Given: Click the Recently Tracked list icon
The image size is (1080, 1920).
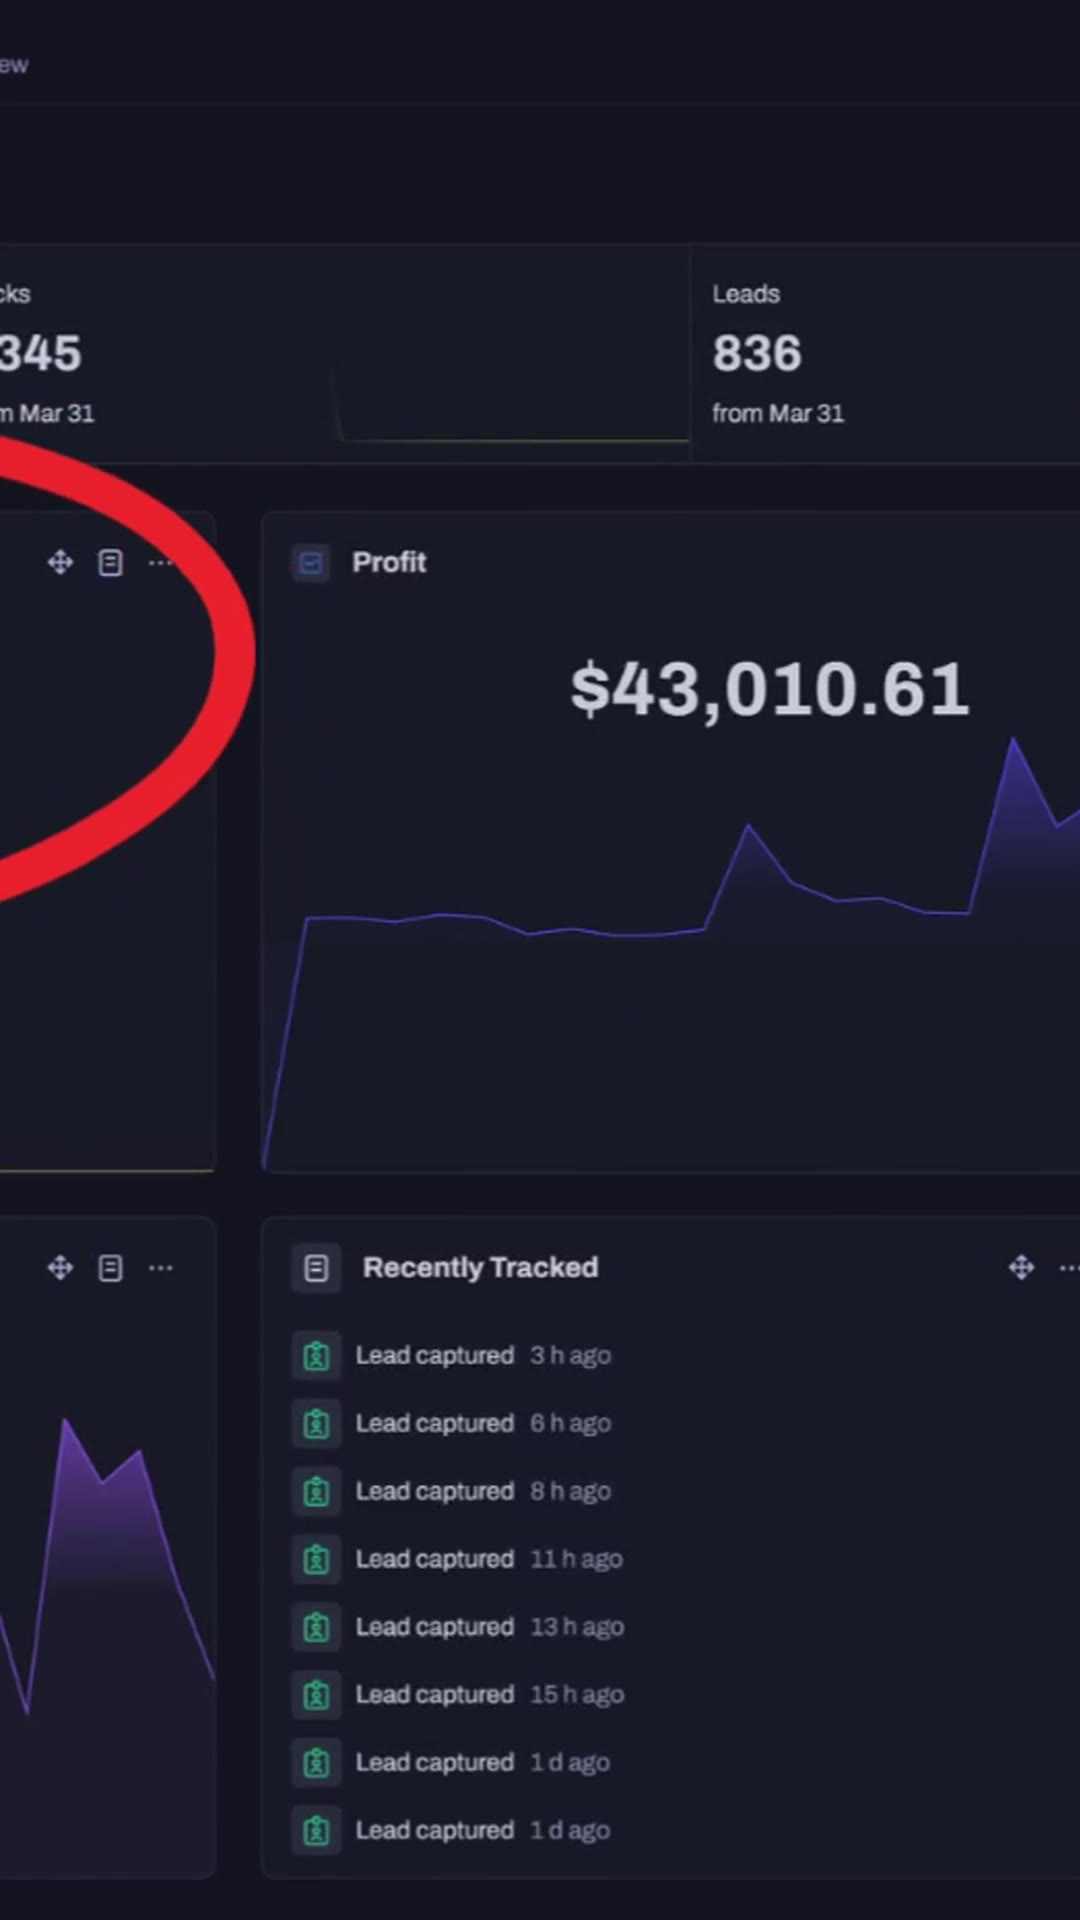Looking at the screenshot, I should click(316, 1268).
